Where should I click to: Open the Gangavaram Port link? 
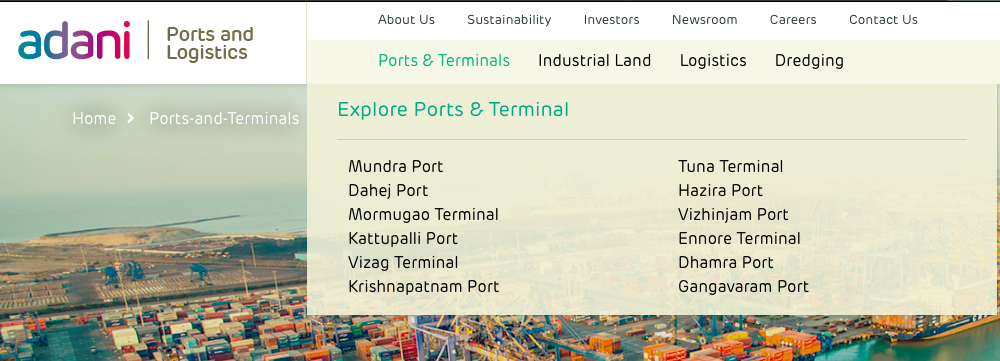(x=743, y=286)
